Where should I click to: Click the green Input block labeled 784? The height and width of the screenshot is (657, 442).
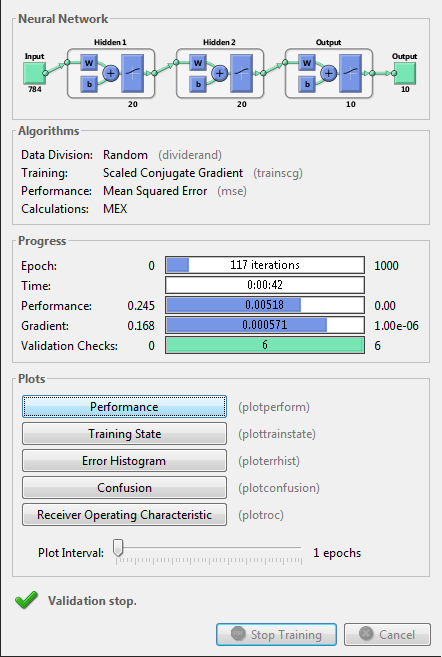[34, 73]
